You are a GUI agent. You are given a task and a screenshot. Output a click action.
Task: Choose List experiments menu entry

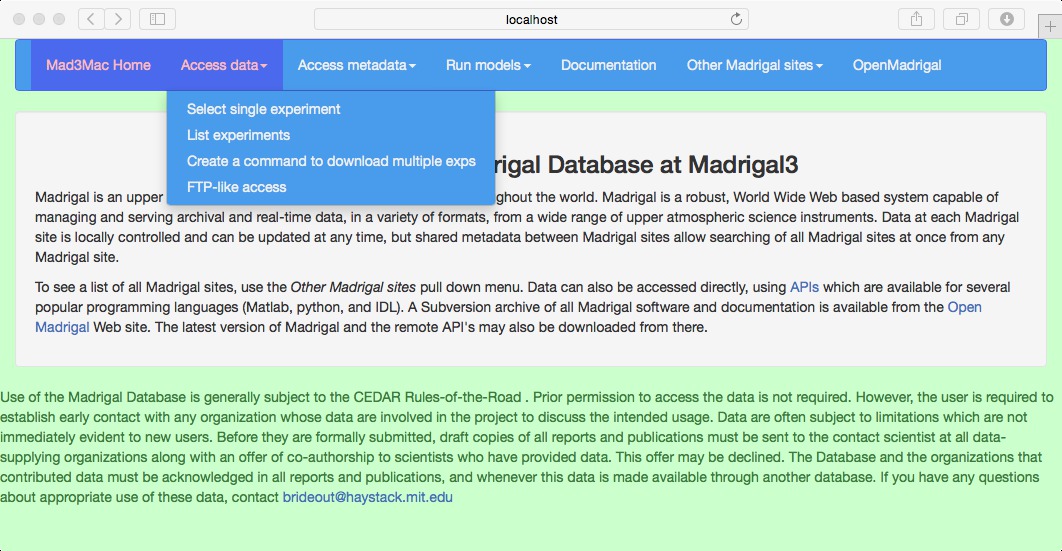coord(238,135)
